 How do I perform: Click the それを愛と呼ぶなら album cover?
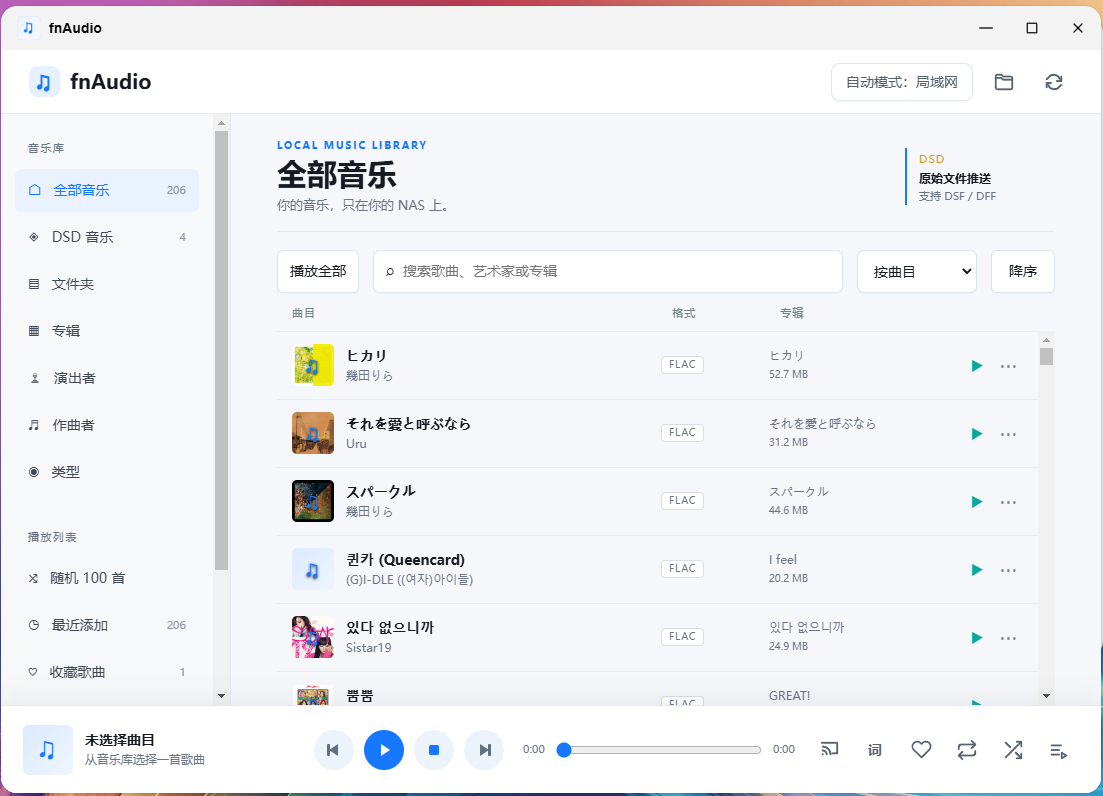tap(313, 433)
